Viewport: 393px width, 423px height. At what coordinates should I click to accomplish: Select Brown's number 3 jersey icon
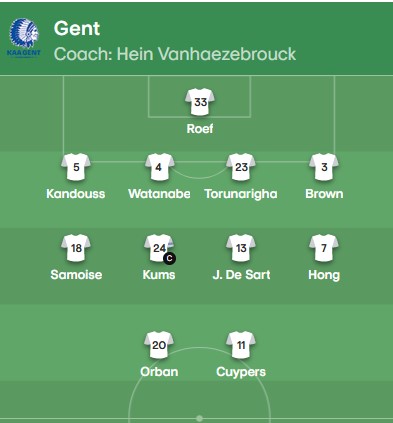point(324,167)
